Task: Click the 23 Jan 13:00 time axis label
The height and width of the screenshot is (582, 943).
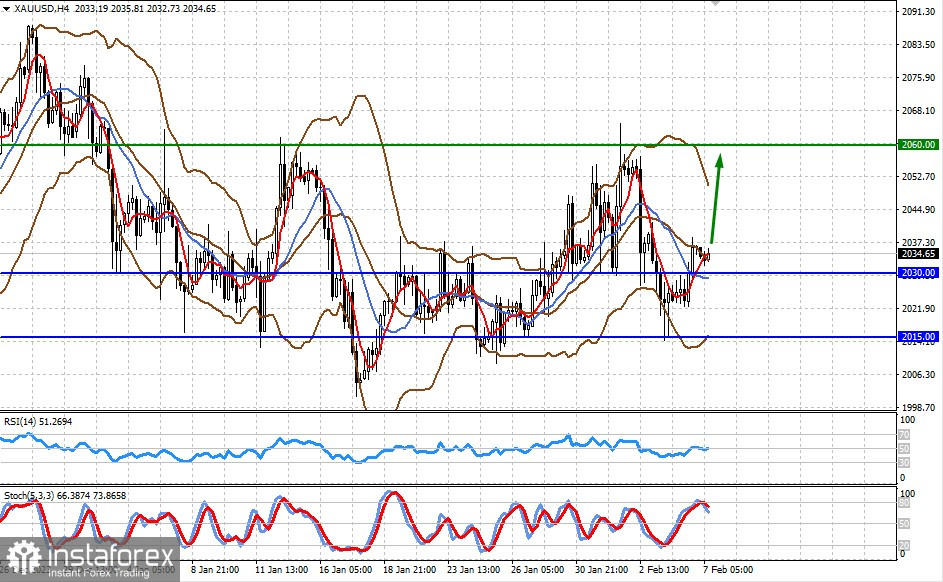Action: tap(474, 570)
